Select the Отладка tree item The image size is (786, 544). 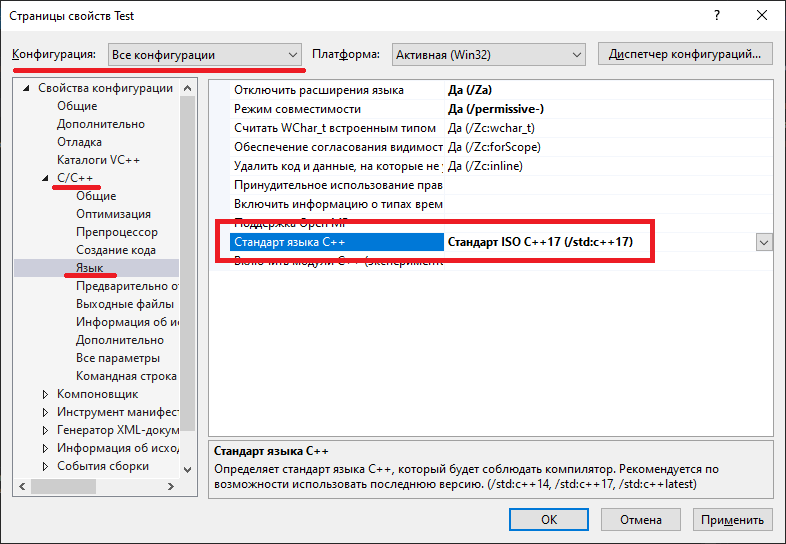pyautogui.click(x=79, y=142)
